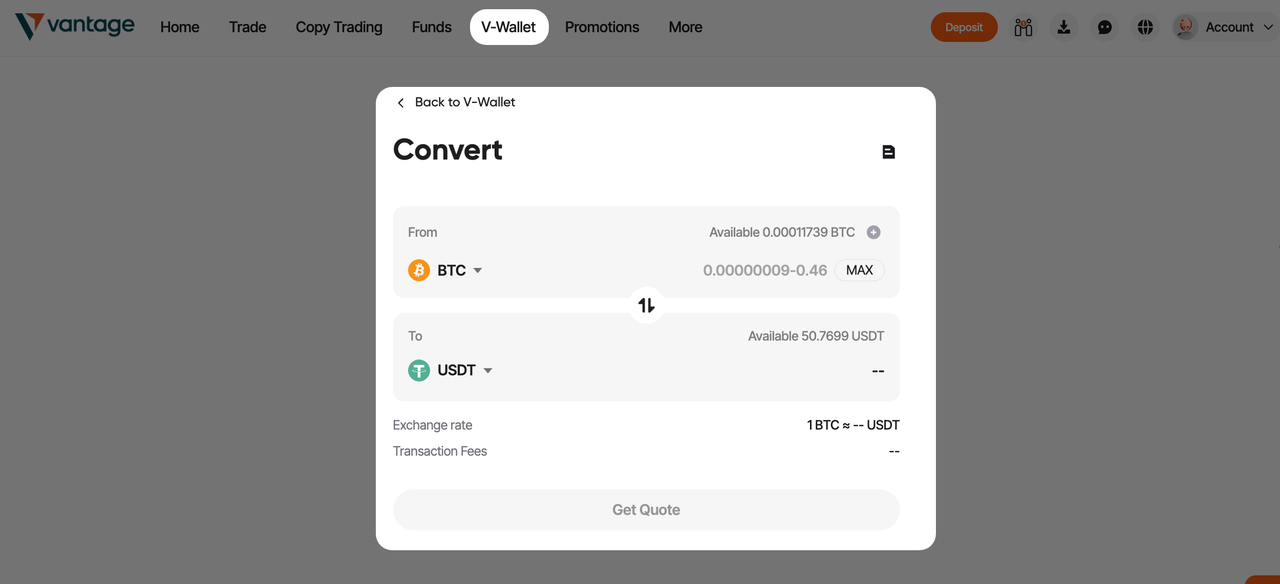Click the Transaction Fees label
This screenshot has width=1280, height=584.
[440, 451]
